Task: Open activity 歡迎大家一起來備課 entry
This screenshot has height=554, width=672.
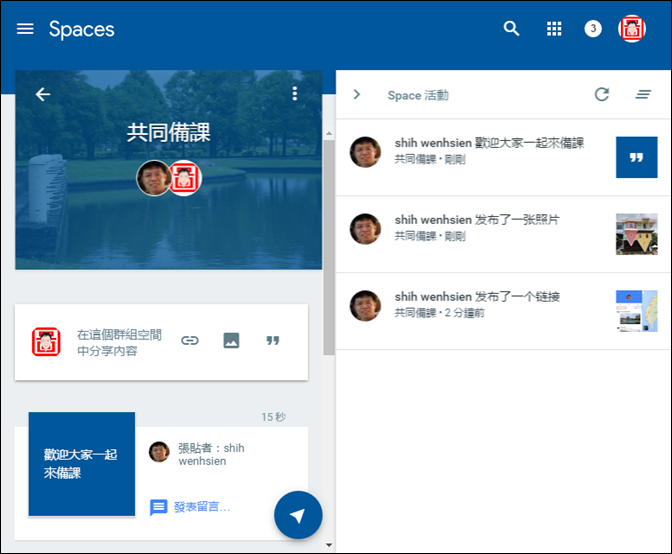Action: (503, 157)
